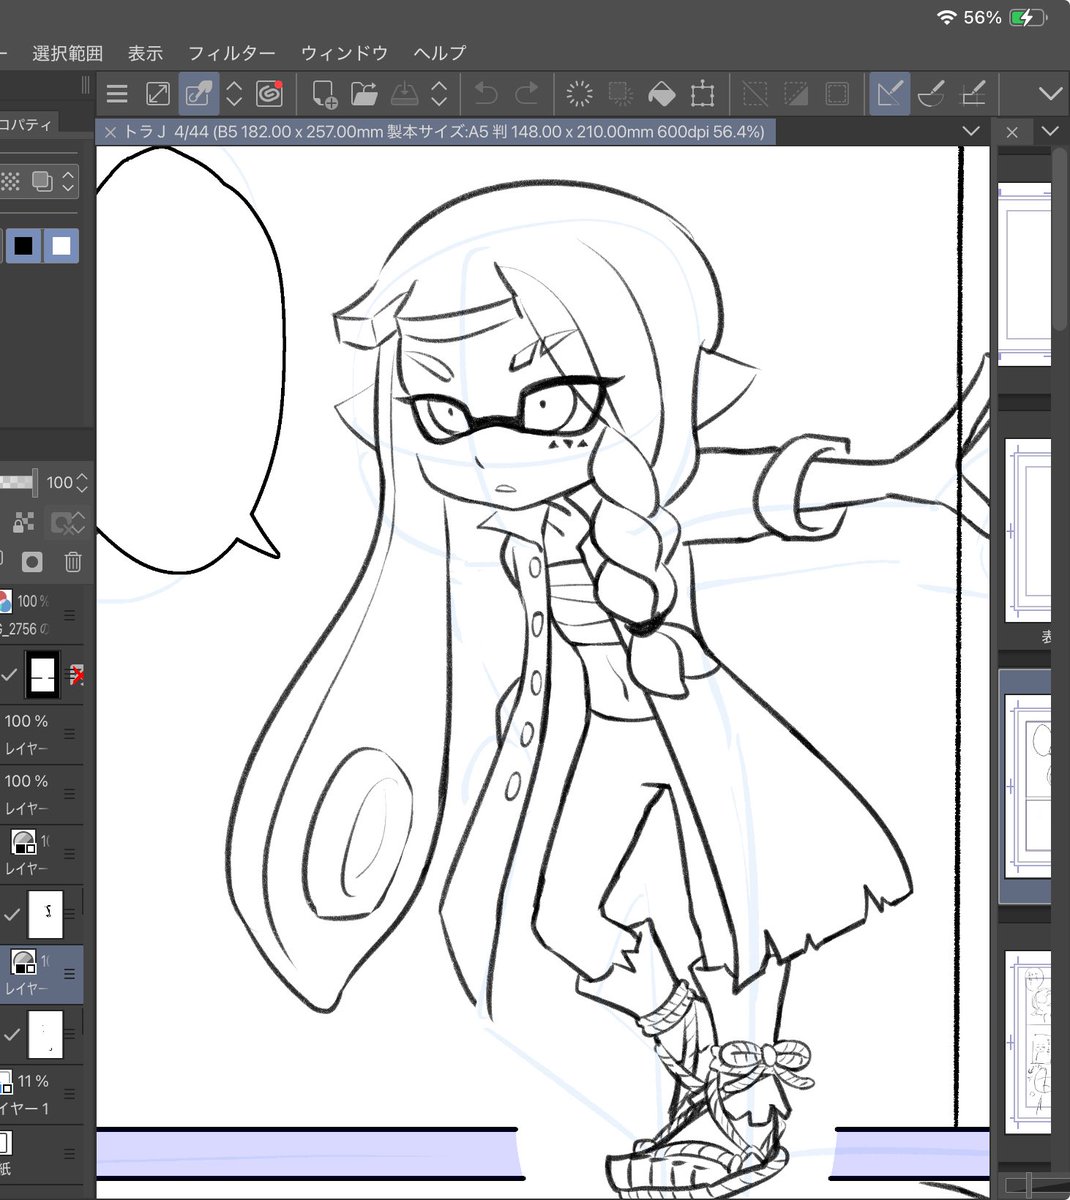Viewport: 1070px width, 1200px height.
Task: Select the red-X masked layer thumbnail
Action: pos(43,675)
